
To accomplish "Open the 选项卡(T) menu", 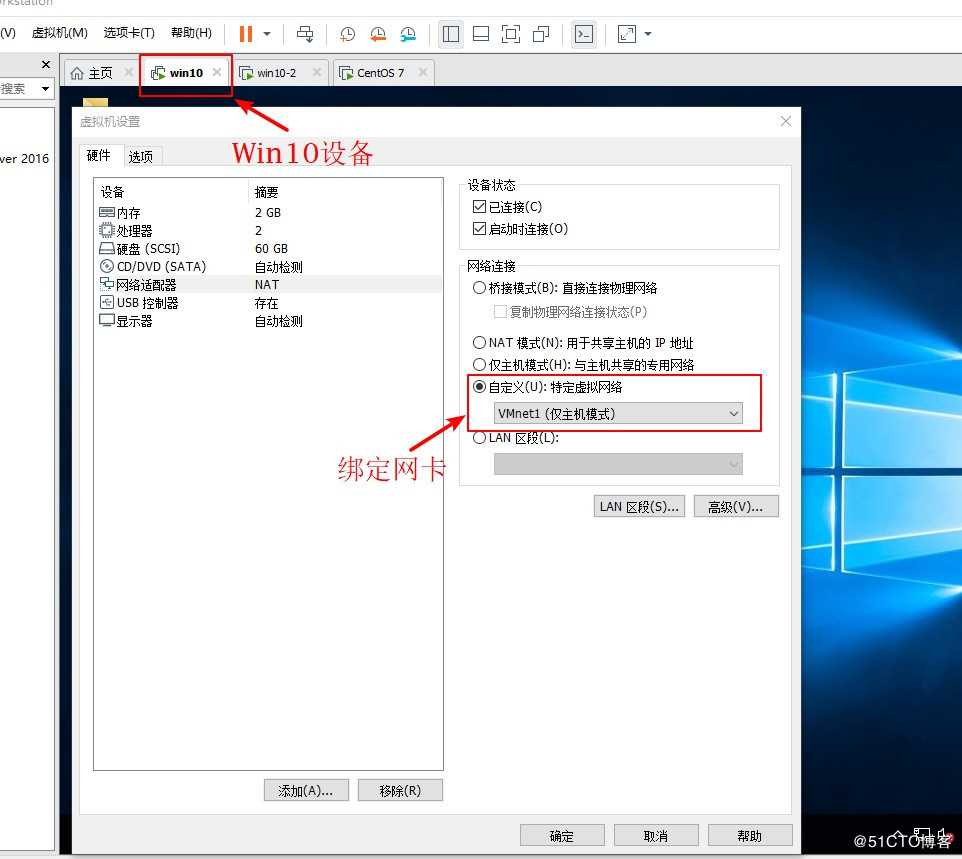I will (129, 33).
